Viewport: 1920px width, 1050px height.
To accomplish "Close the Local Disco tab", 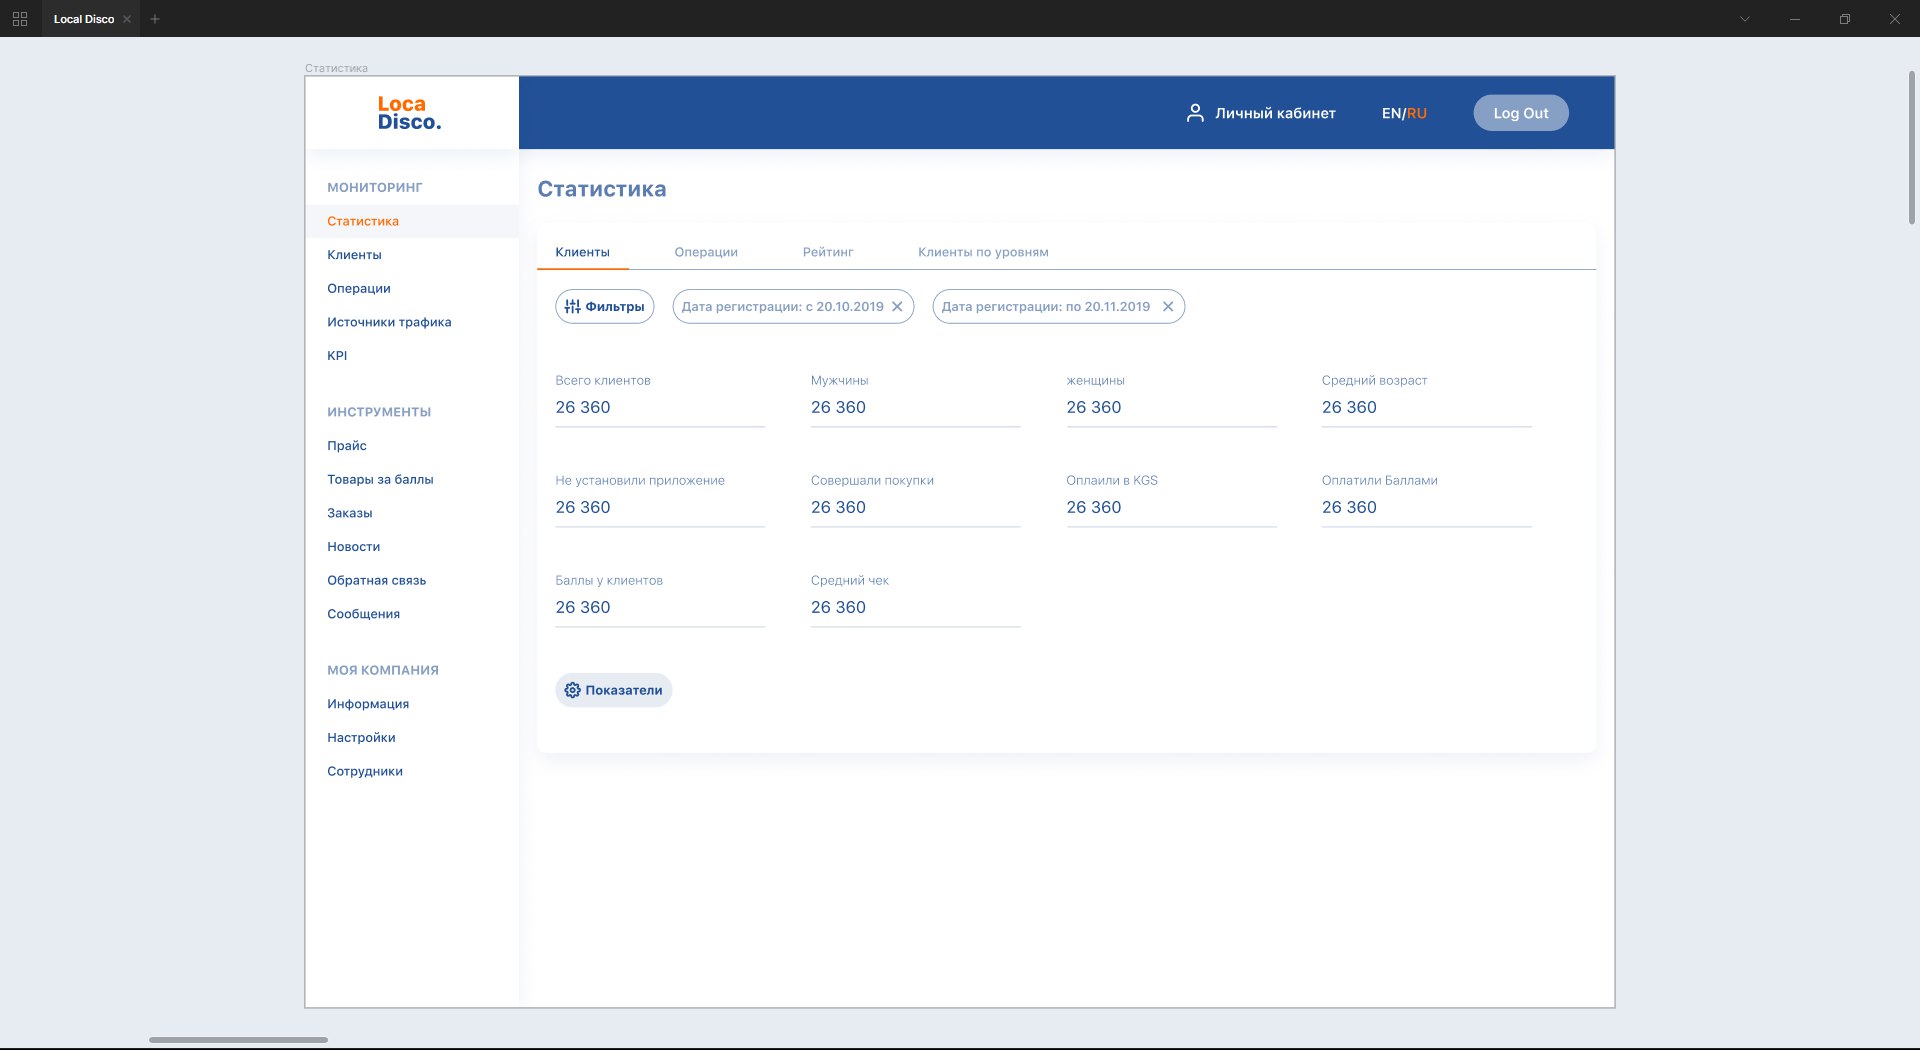I will (127, 19).
